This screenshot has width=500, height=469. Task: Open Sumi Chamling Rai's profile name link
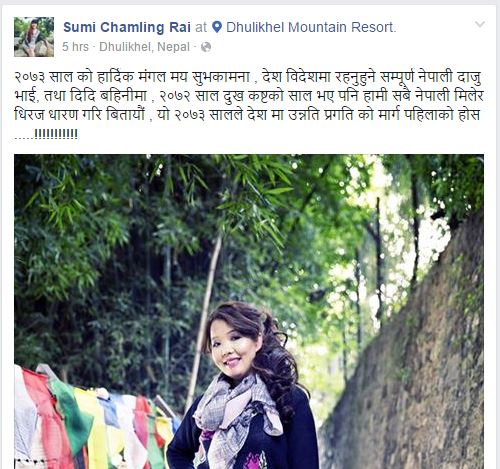point(127,27)
